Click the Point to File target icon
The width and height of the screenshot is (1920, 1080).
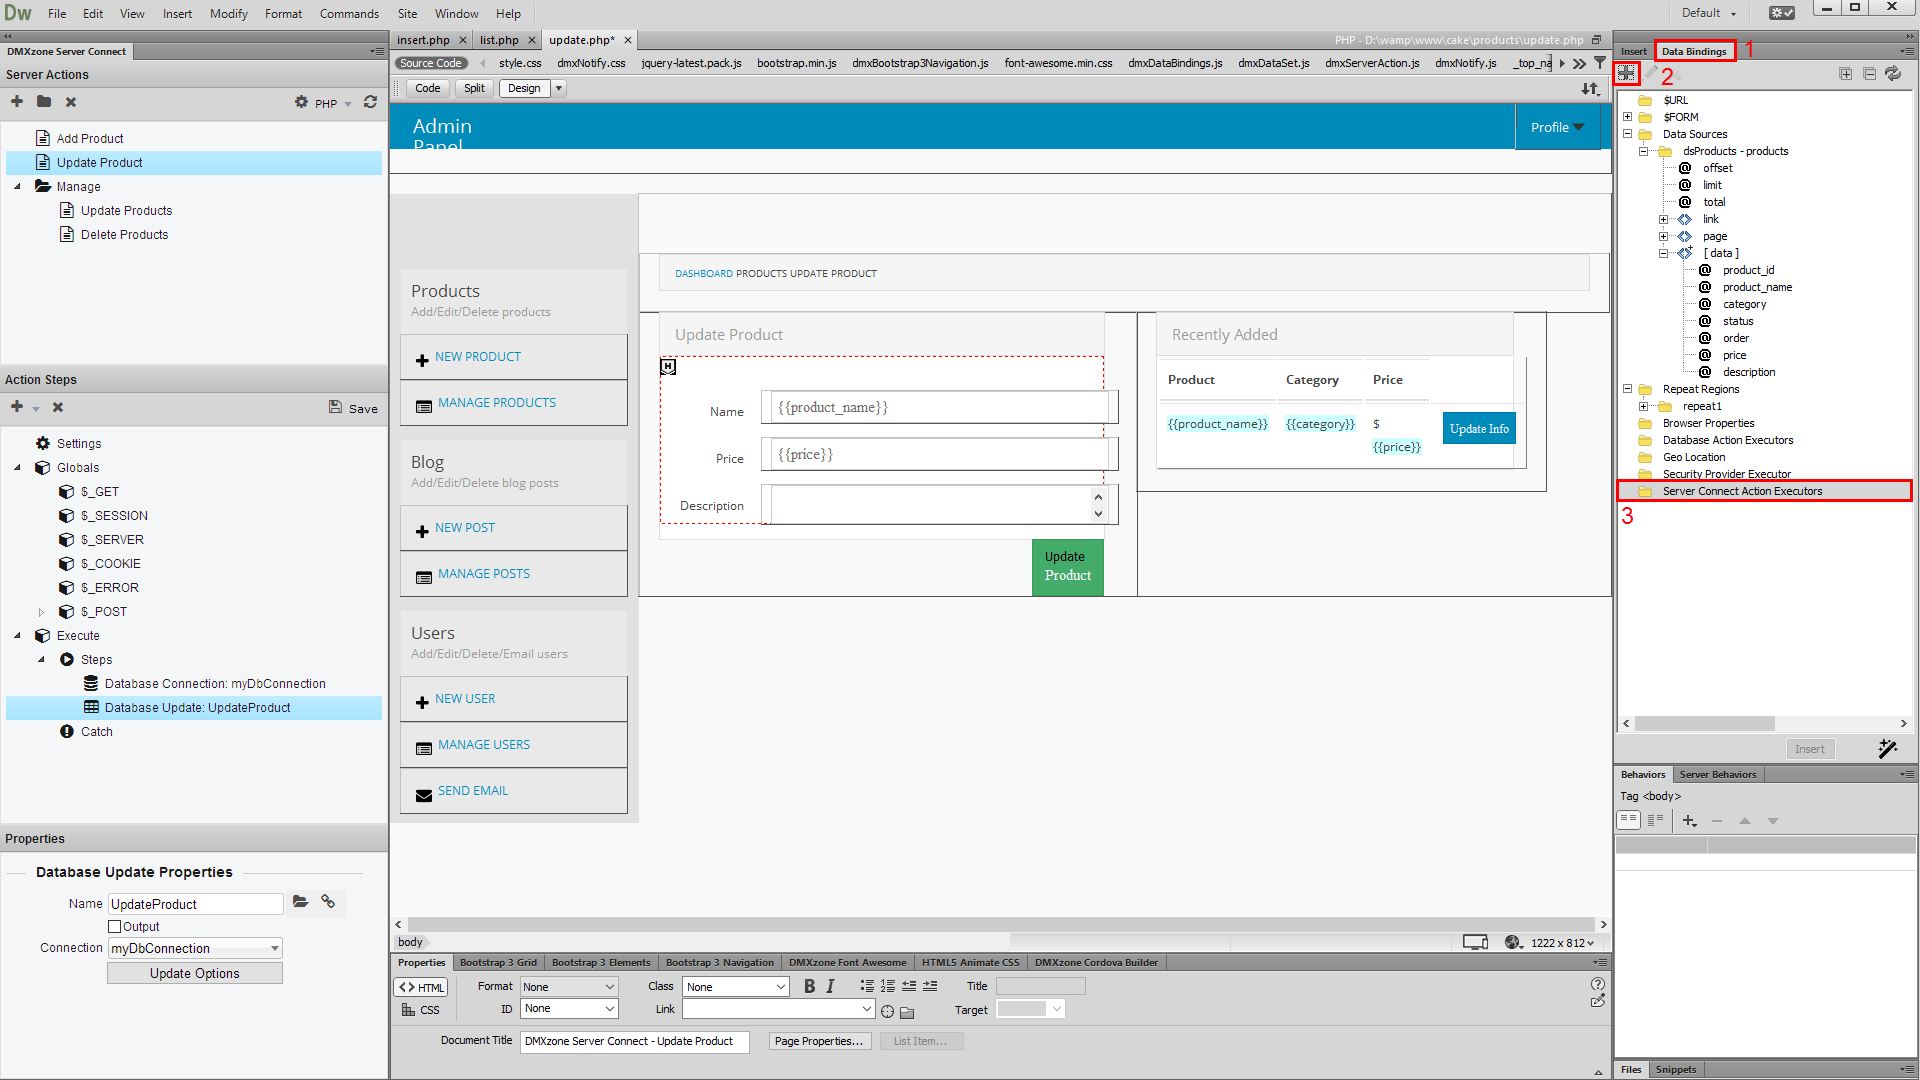pos(887,1011)
